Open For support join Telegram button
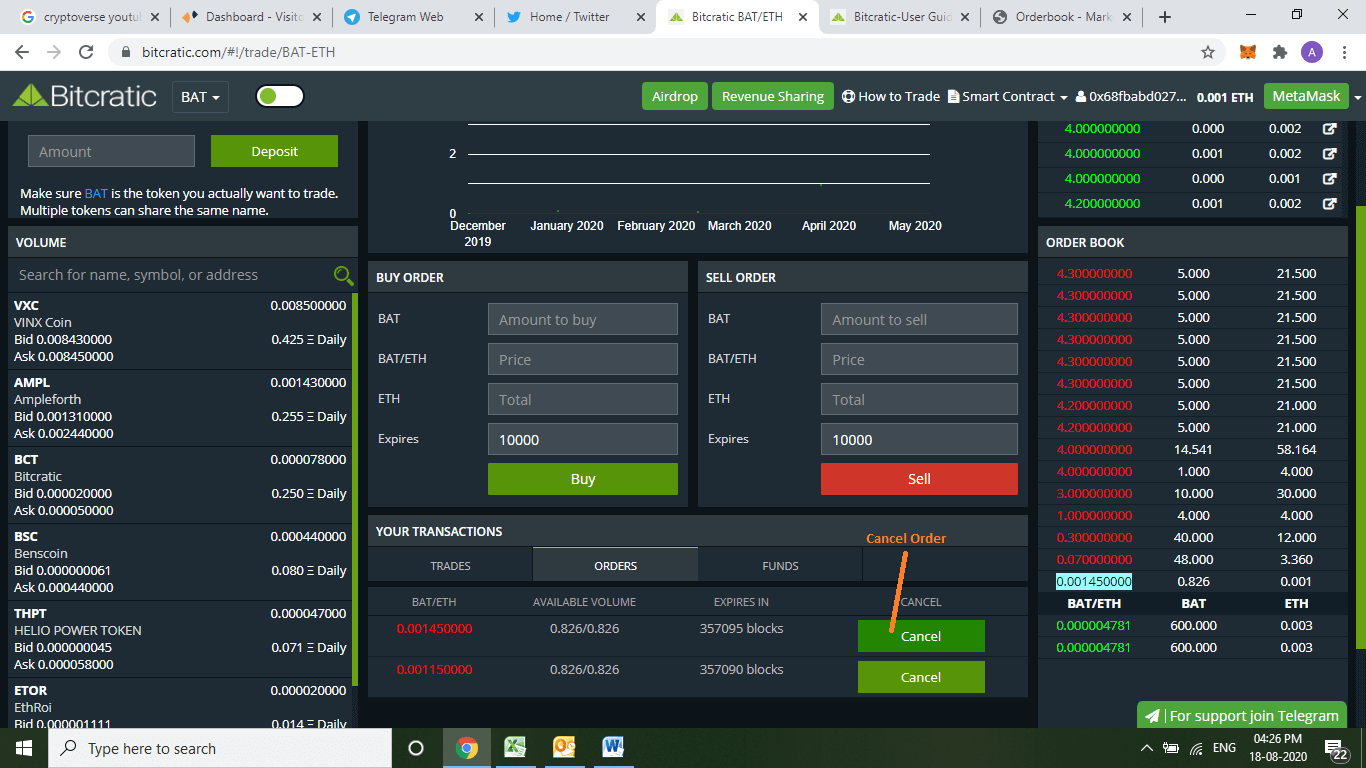The width and height of the screenshot is (1366, 768). click(x=1242, y=715)
